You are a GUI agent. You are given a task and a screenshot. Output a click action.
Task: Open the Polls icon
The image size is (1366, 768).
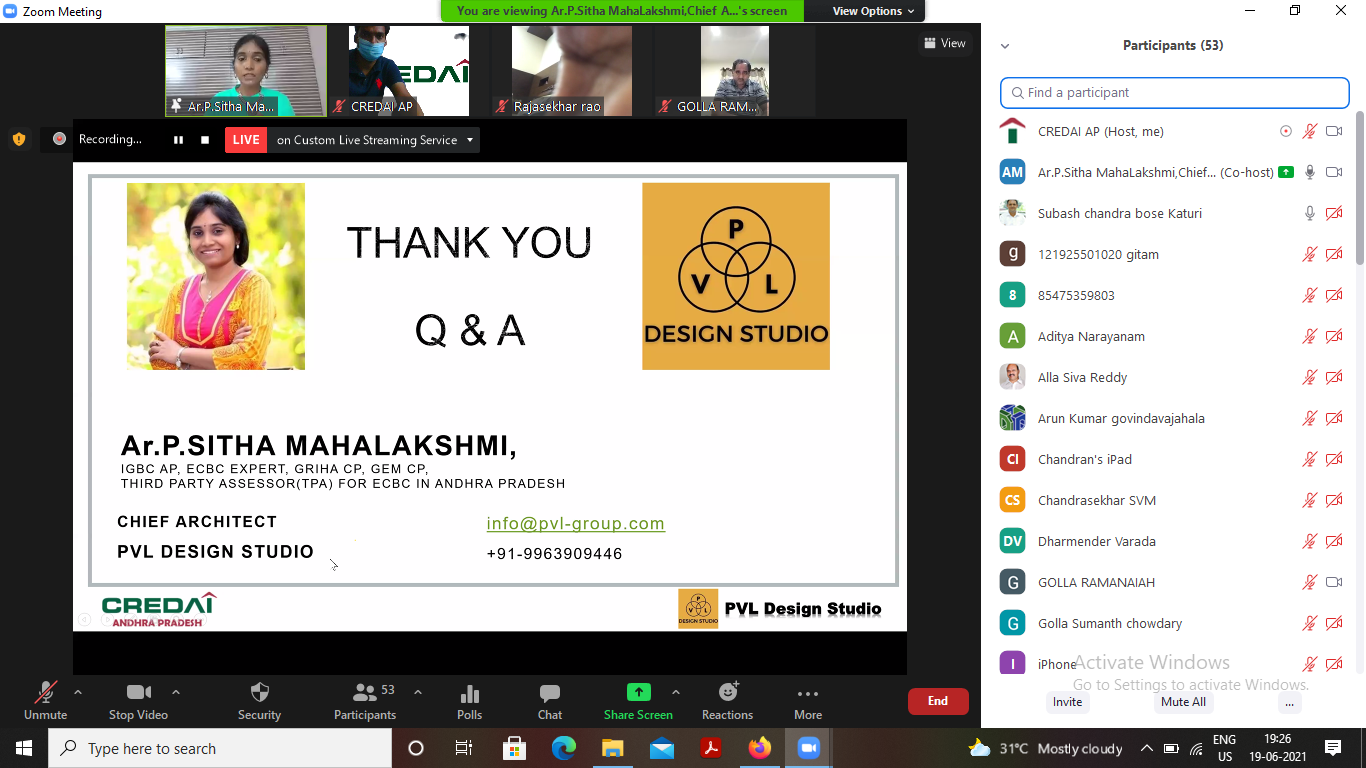(x=469, y=692)
